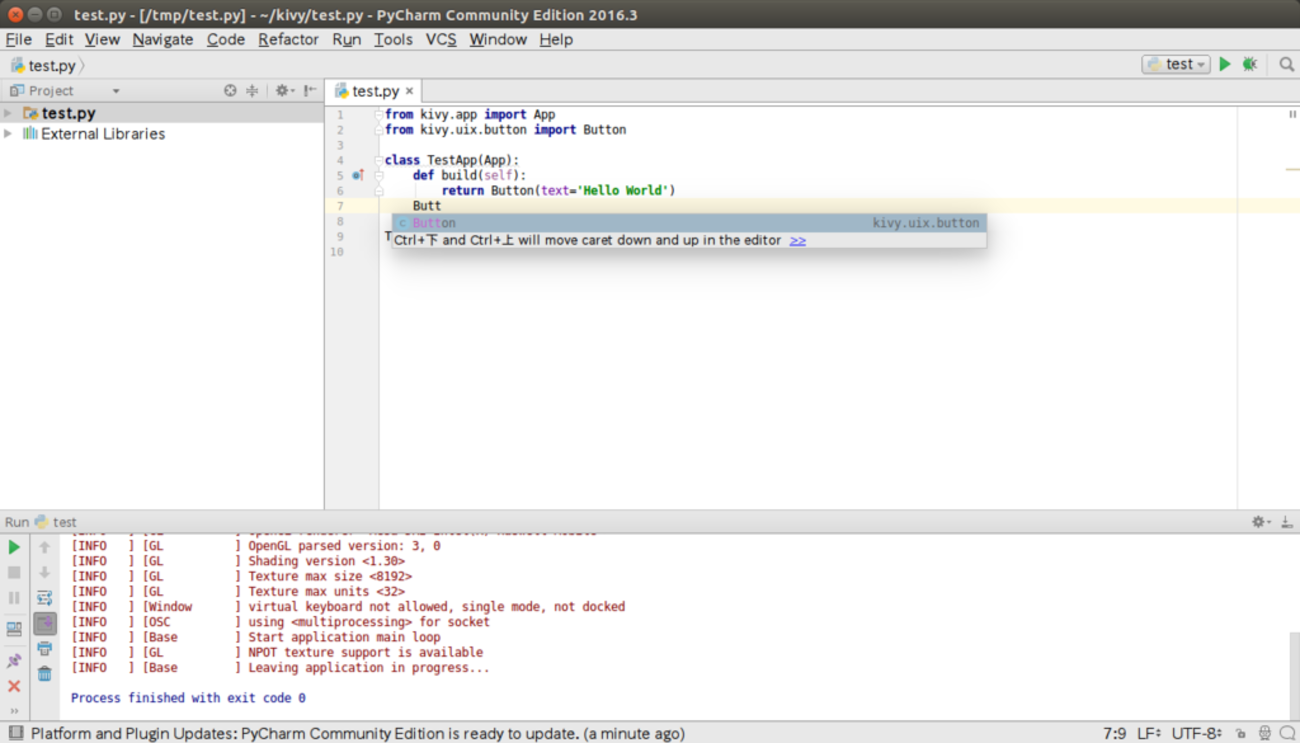Viewport: 1300px width, 743px height.
Task: Click the green Run button in main toolbar
Action: tap(1224, 64)
